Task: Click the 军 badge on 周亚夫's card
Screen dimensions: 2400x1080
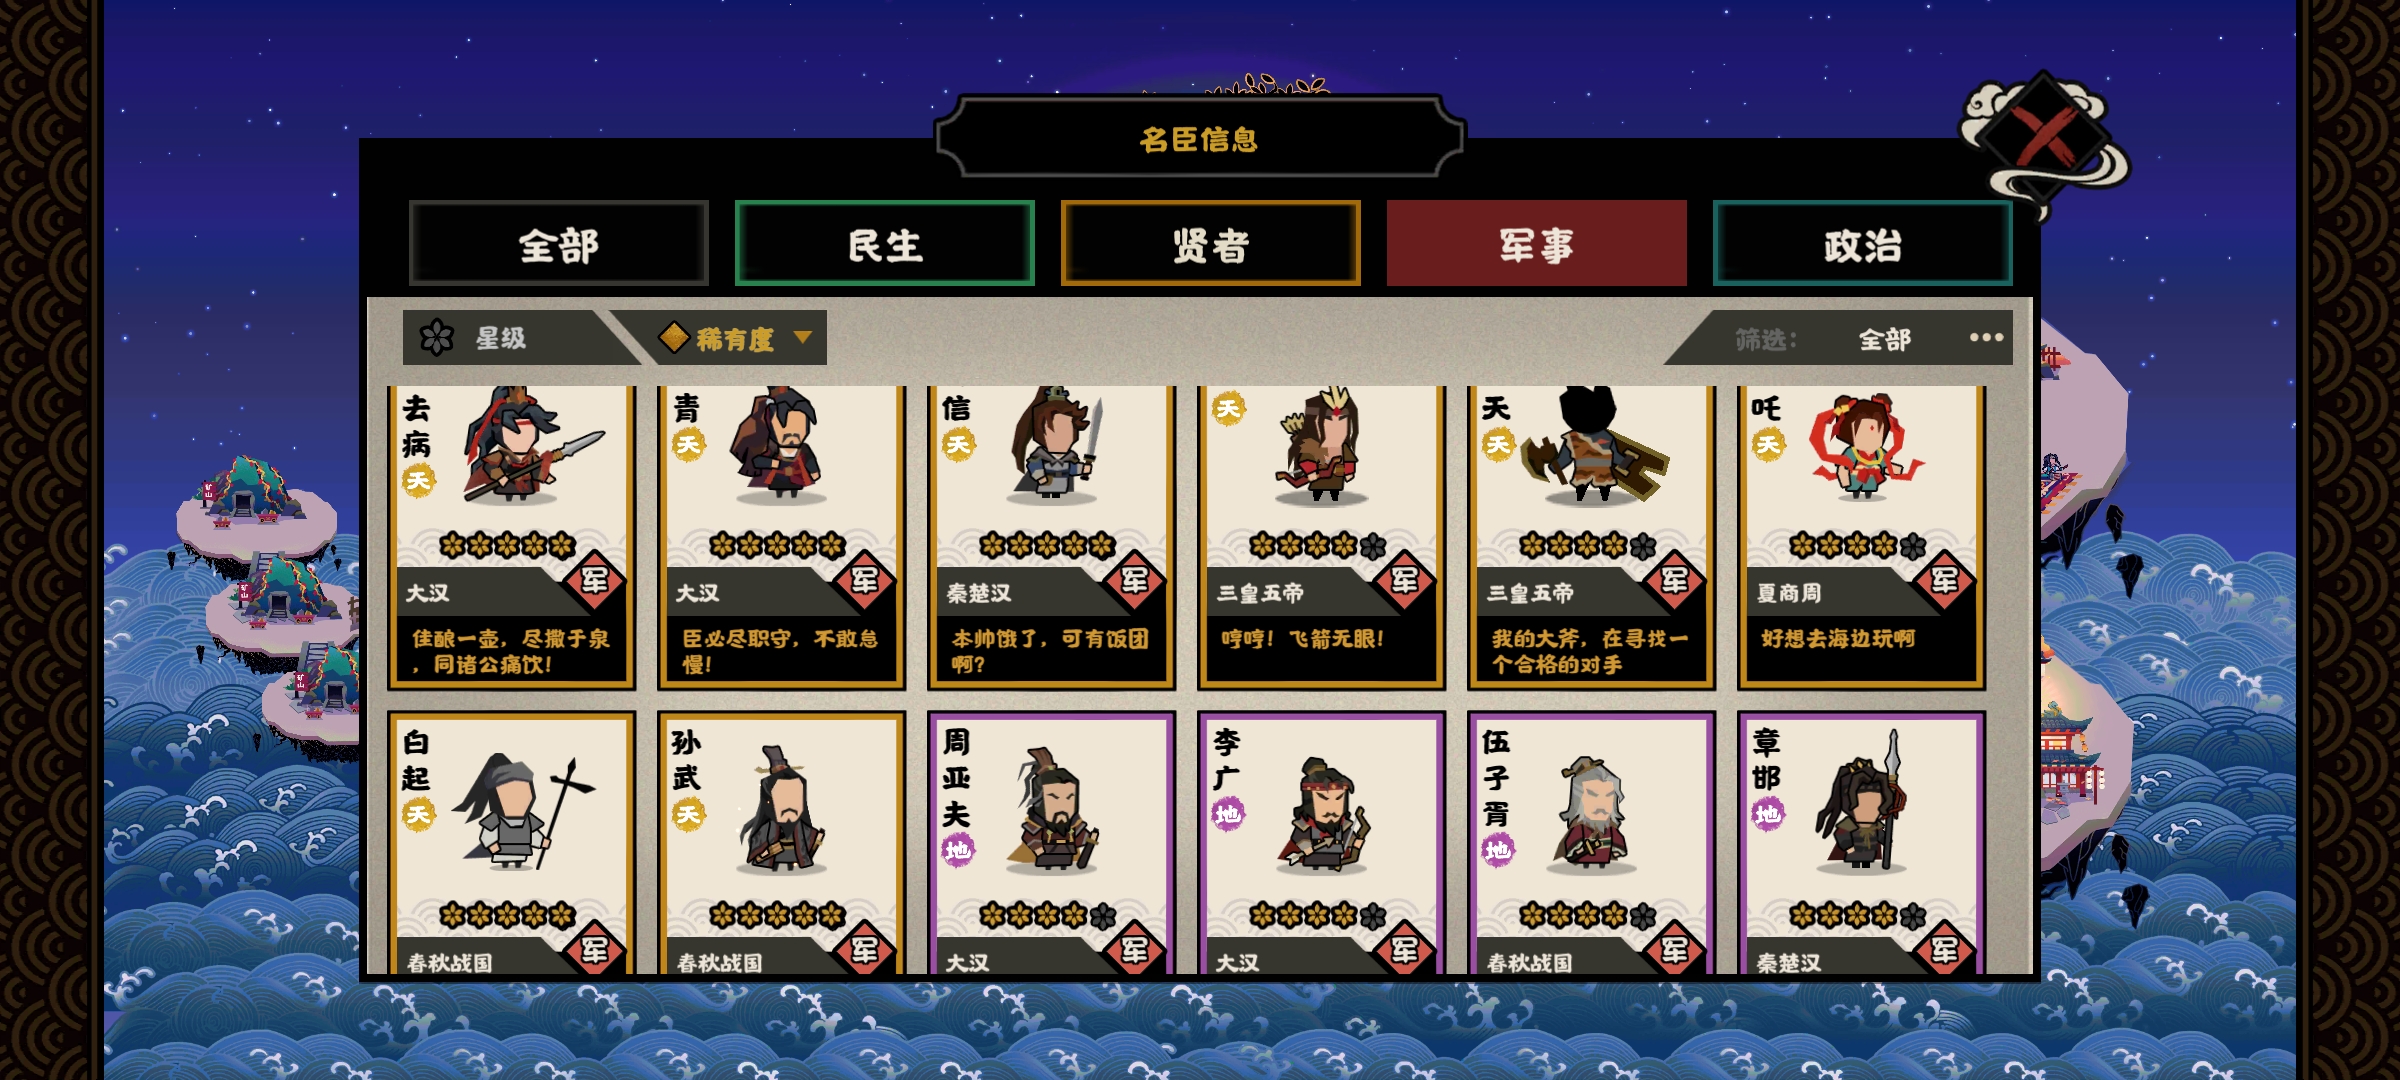Action: click(1135, 947)
